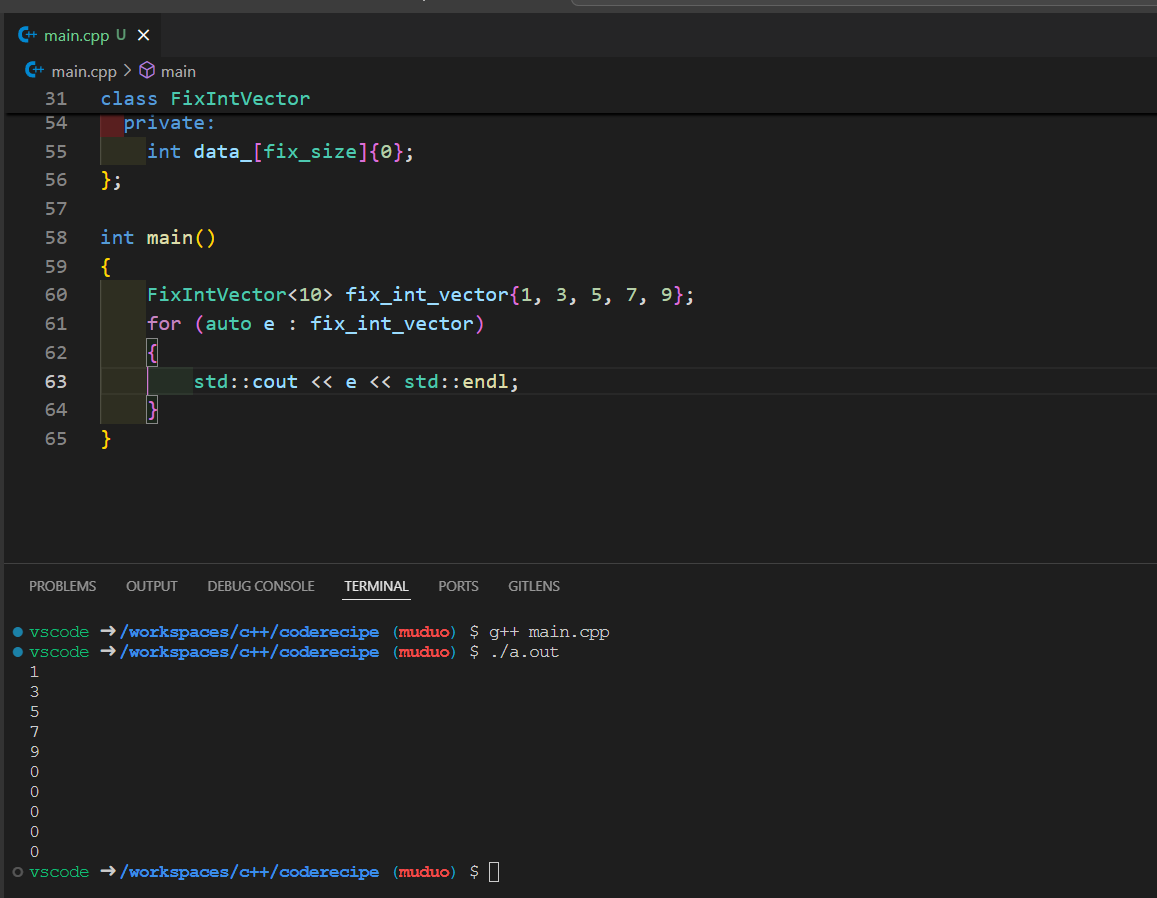Click the cube symbol icon in breadcrumb
This screenshot has width=1157, height=898.
tap(148, 70)
